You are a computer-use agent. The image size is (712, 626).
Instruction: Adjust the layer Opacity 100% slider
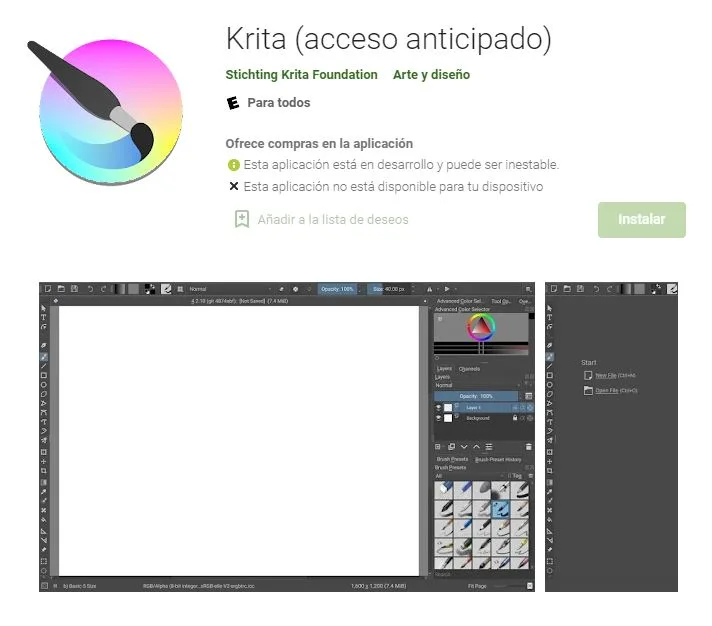tap(476, 396)
